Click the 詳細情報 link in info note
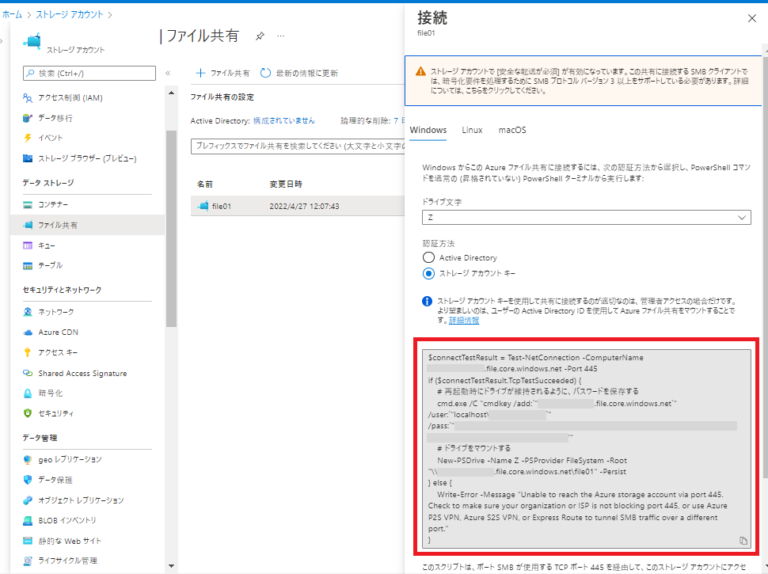 tap(462, 321)
